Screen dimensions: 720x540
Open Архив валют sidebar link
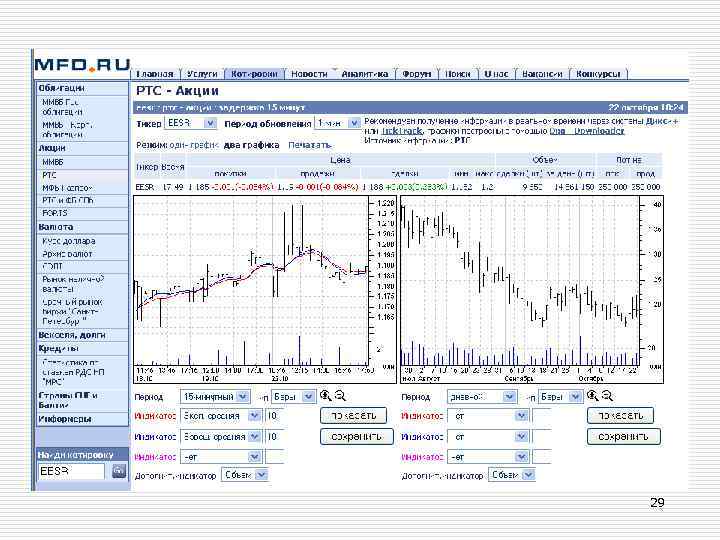tap(67, 253)
